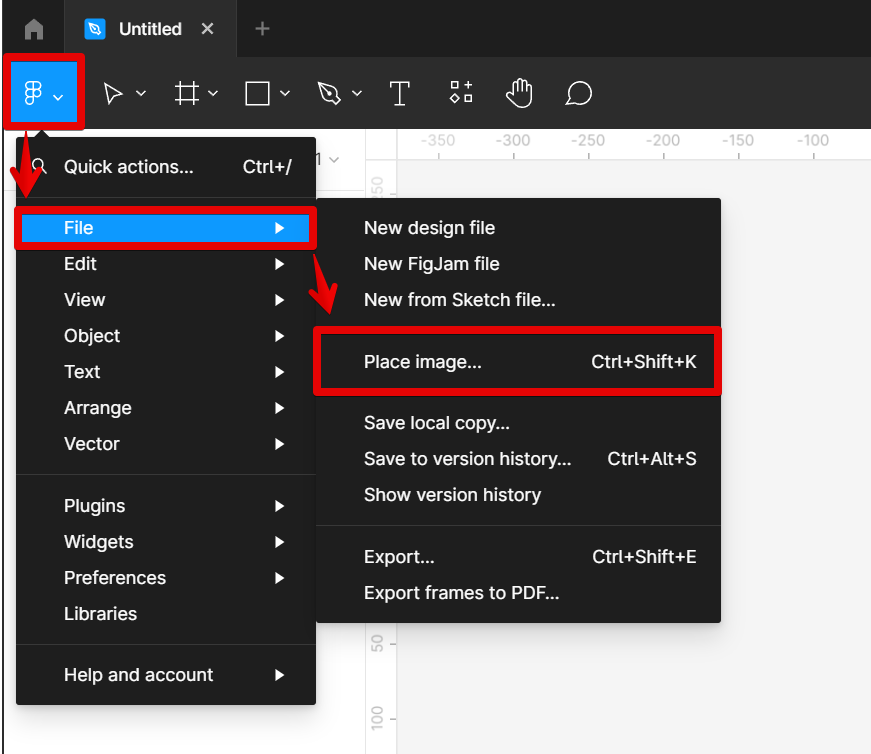Click the Figma main menu logo icon

pyautogui.click(x=33, y=94)
